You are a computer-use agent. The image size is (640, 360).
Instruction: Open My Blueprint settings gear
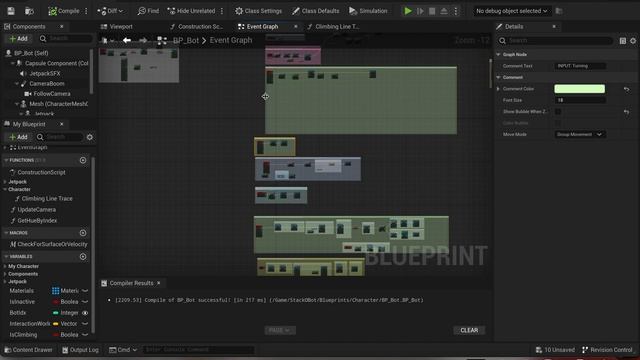coord(90,137)
